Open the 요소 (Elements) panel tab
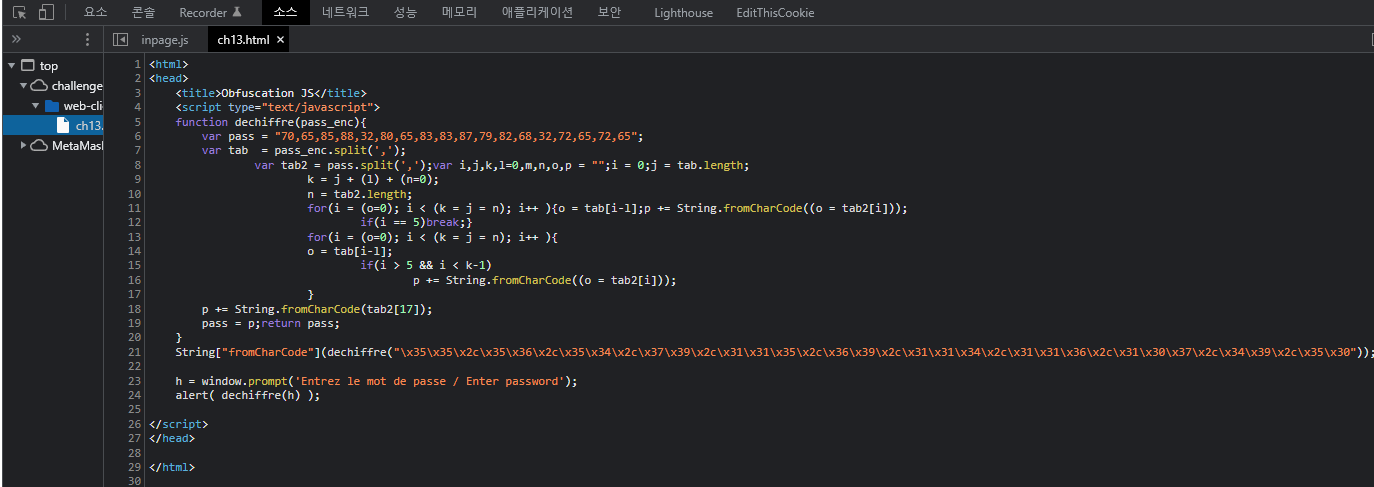This screenshot has width=1374, height=487. click(96, 13)
